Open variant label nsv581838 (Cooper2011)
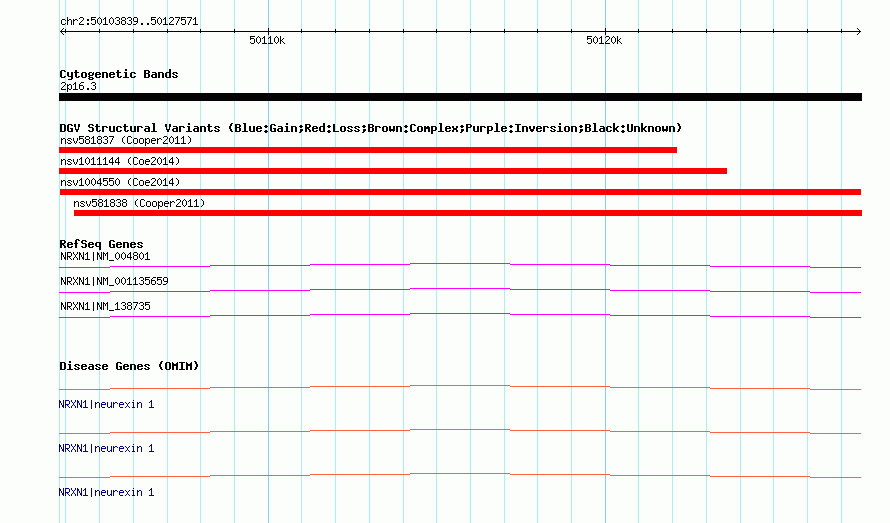 coord(139,203)
